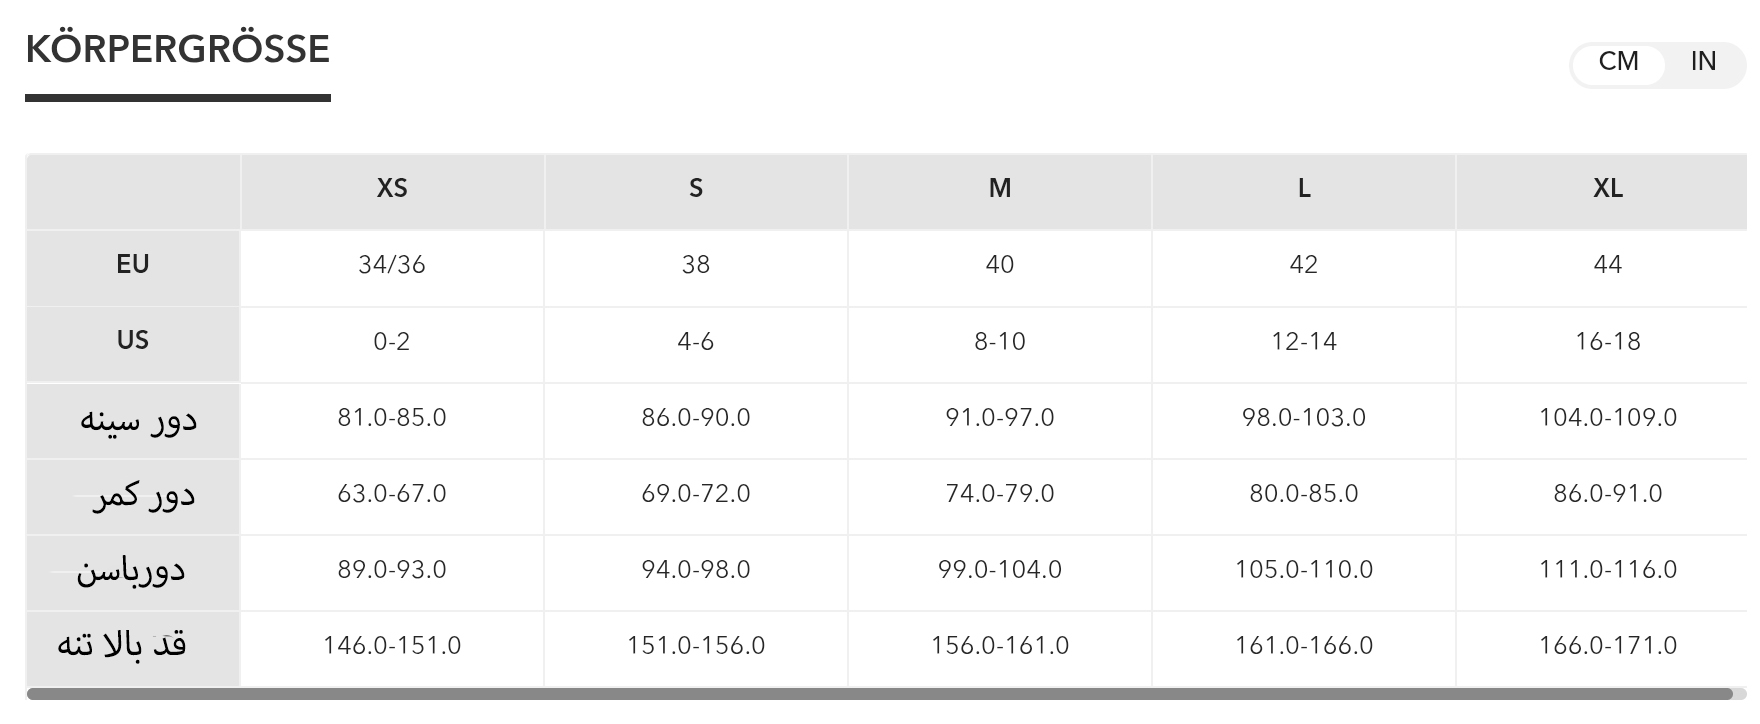The image size is (1760, 724).
Task: Switch units to CM
Action: (1618, 62)
